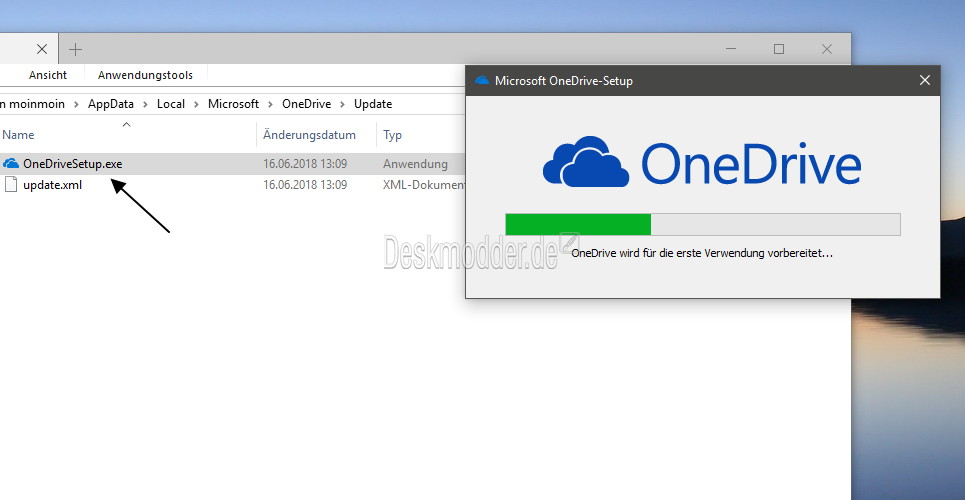This screenshot has height=500, width=965.
Task: Minimize the Explorer window
Action: pos(731,49)
